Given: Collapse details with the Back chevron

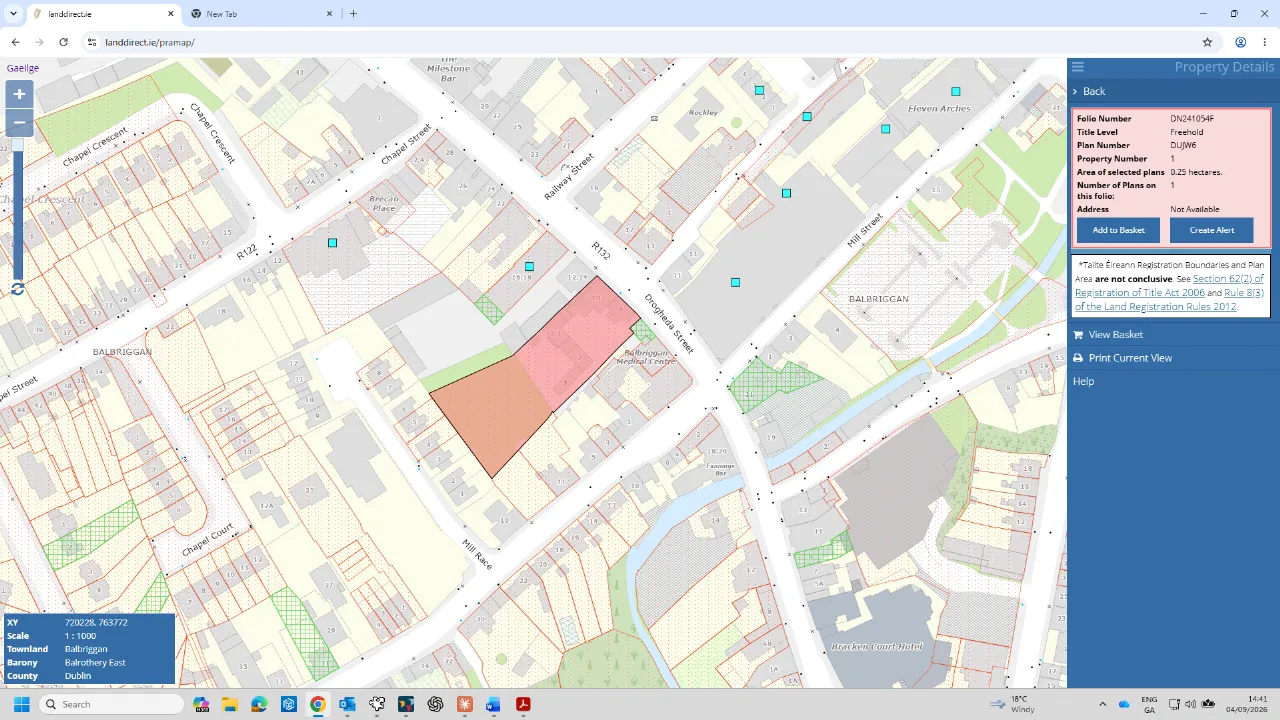Looking at the screenshot, I should tap(1075, 91).
